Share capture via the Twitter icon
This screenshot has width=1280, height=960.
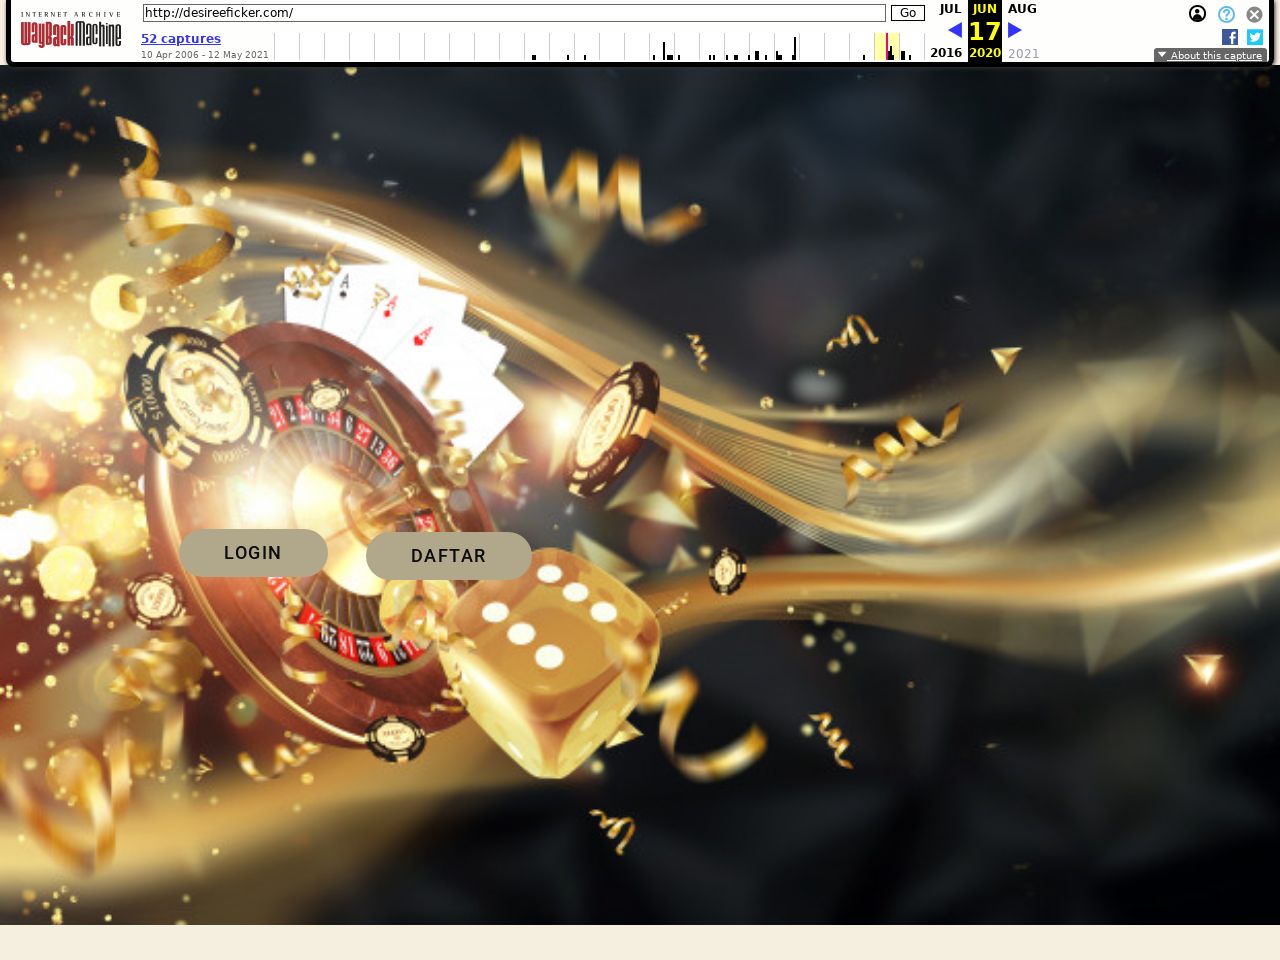(1255, 37)
